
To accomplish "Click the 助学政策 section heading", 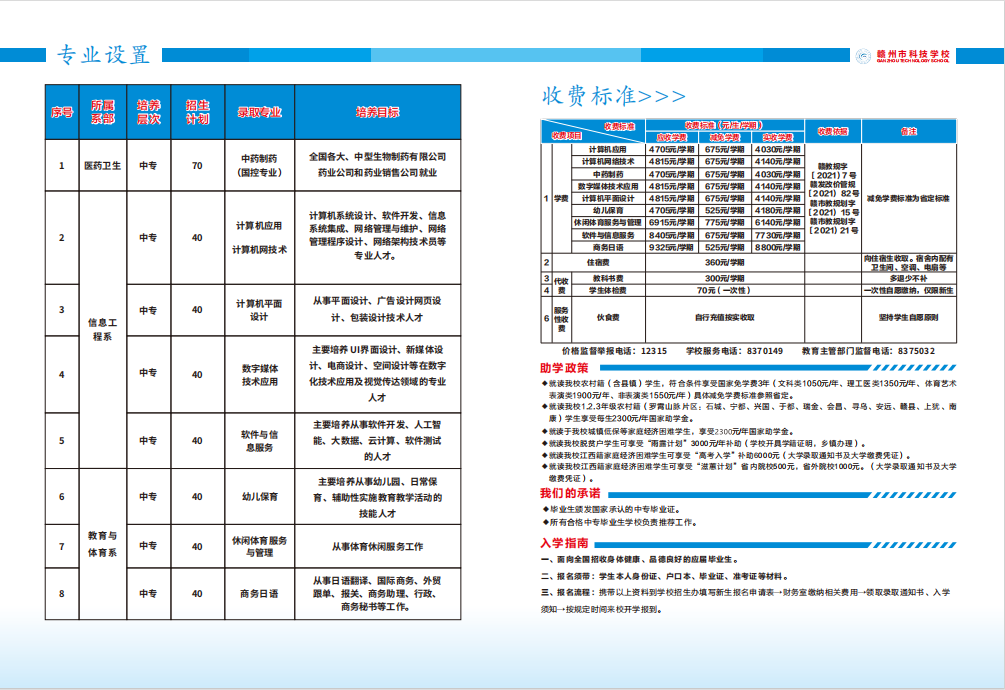I will pos(564,368).
